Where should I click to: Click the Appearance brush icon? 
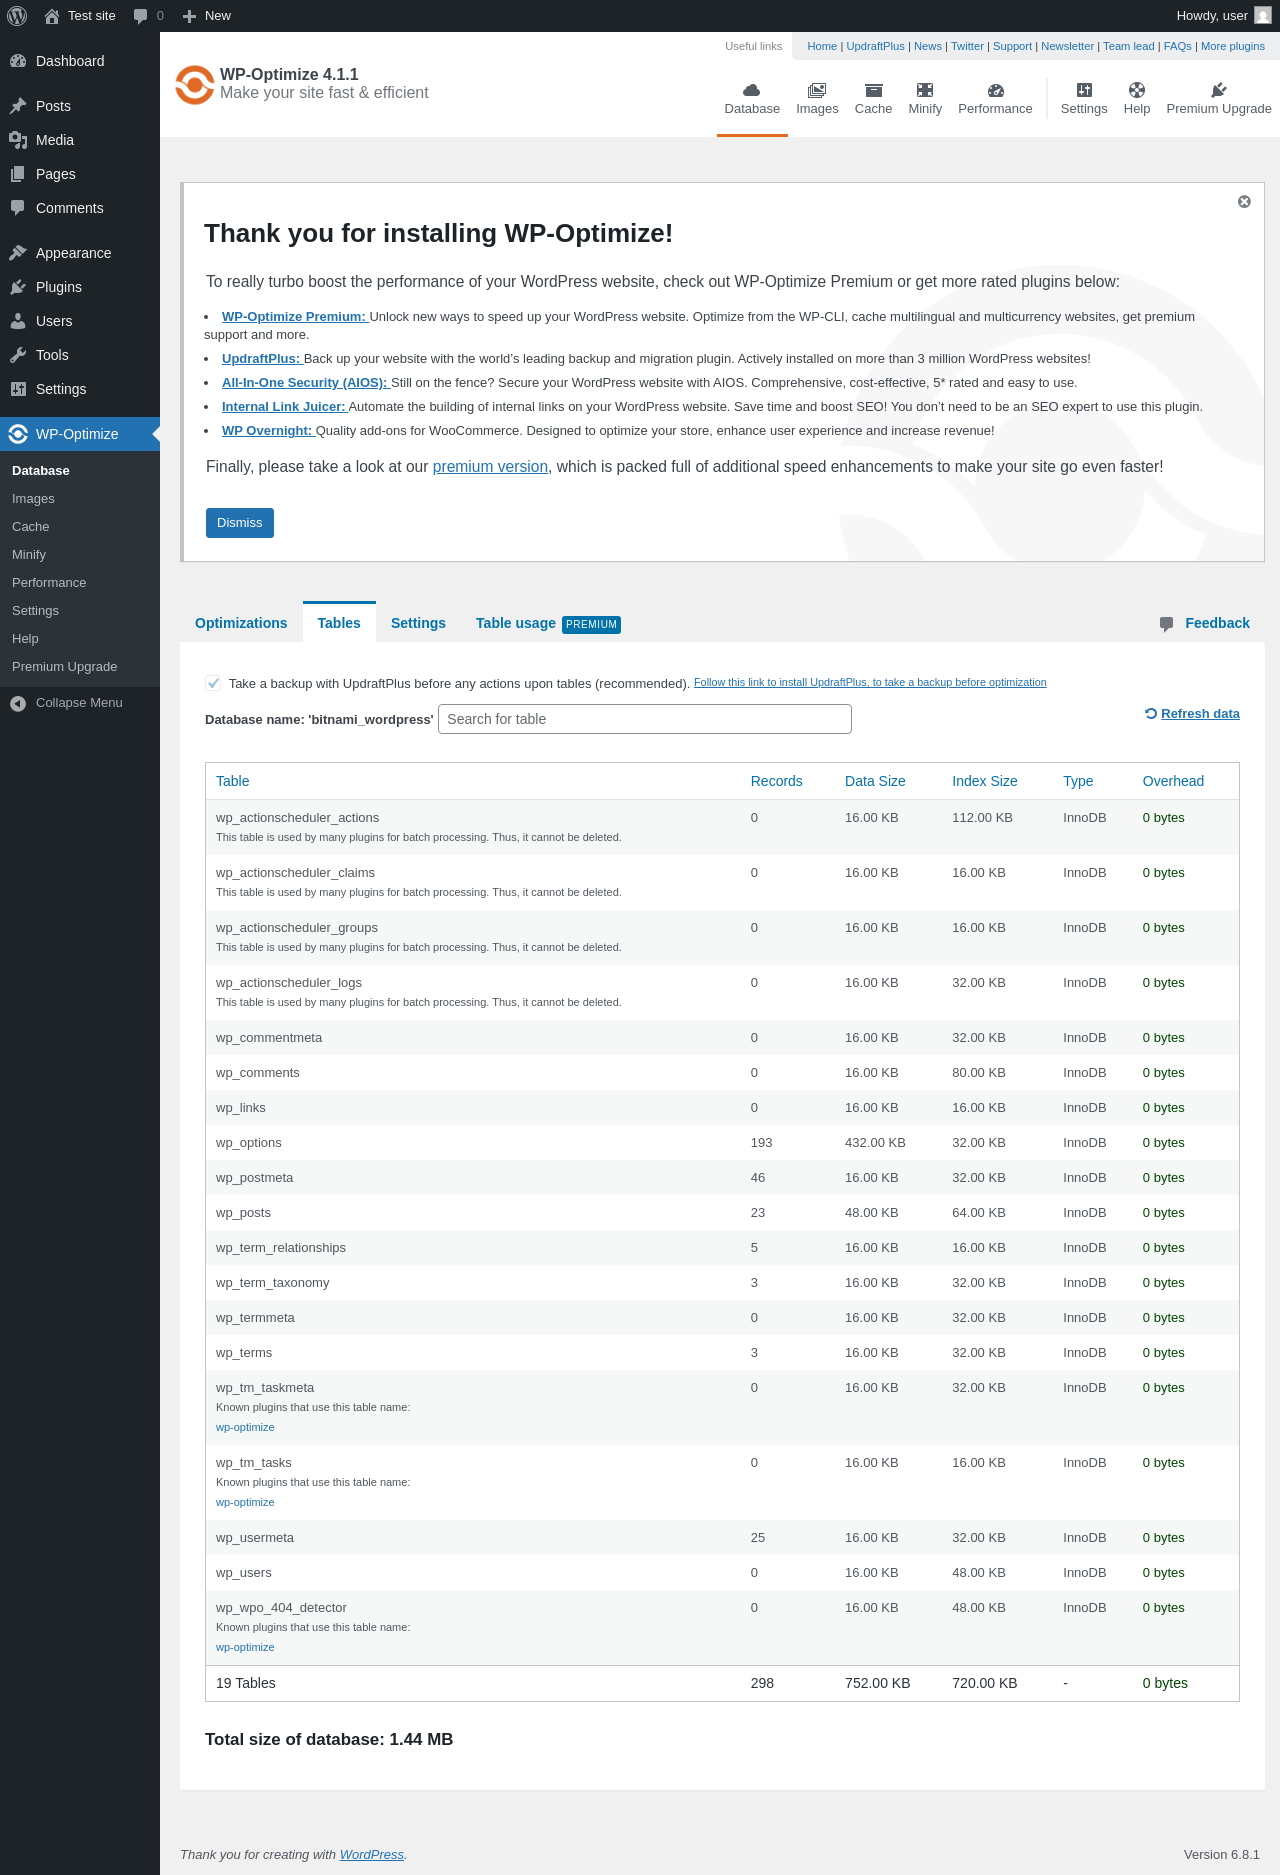[x=18, y=253]
